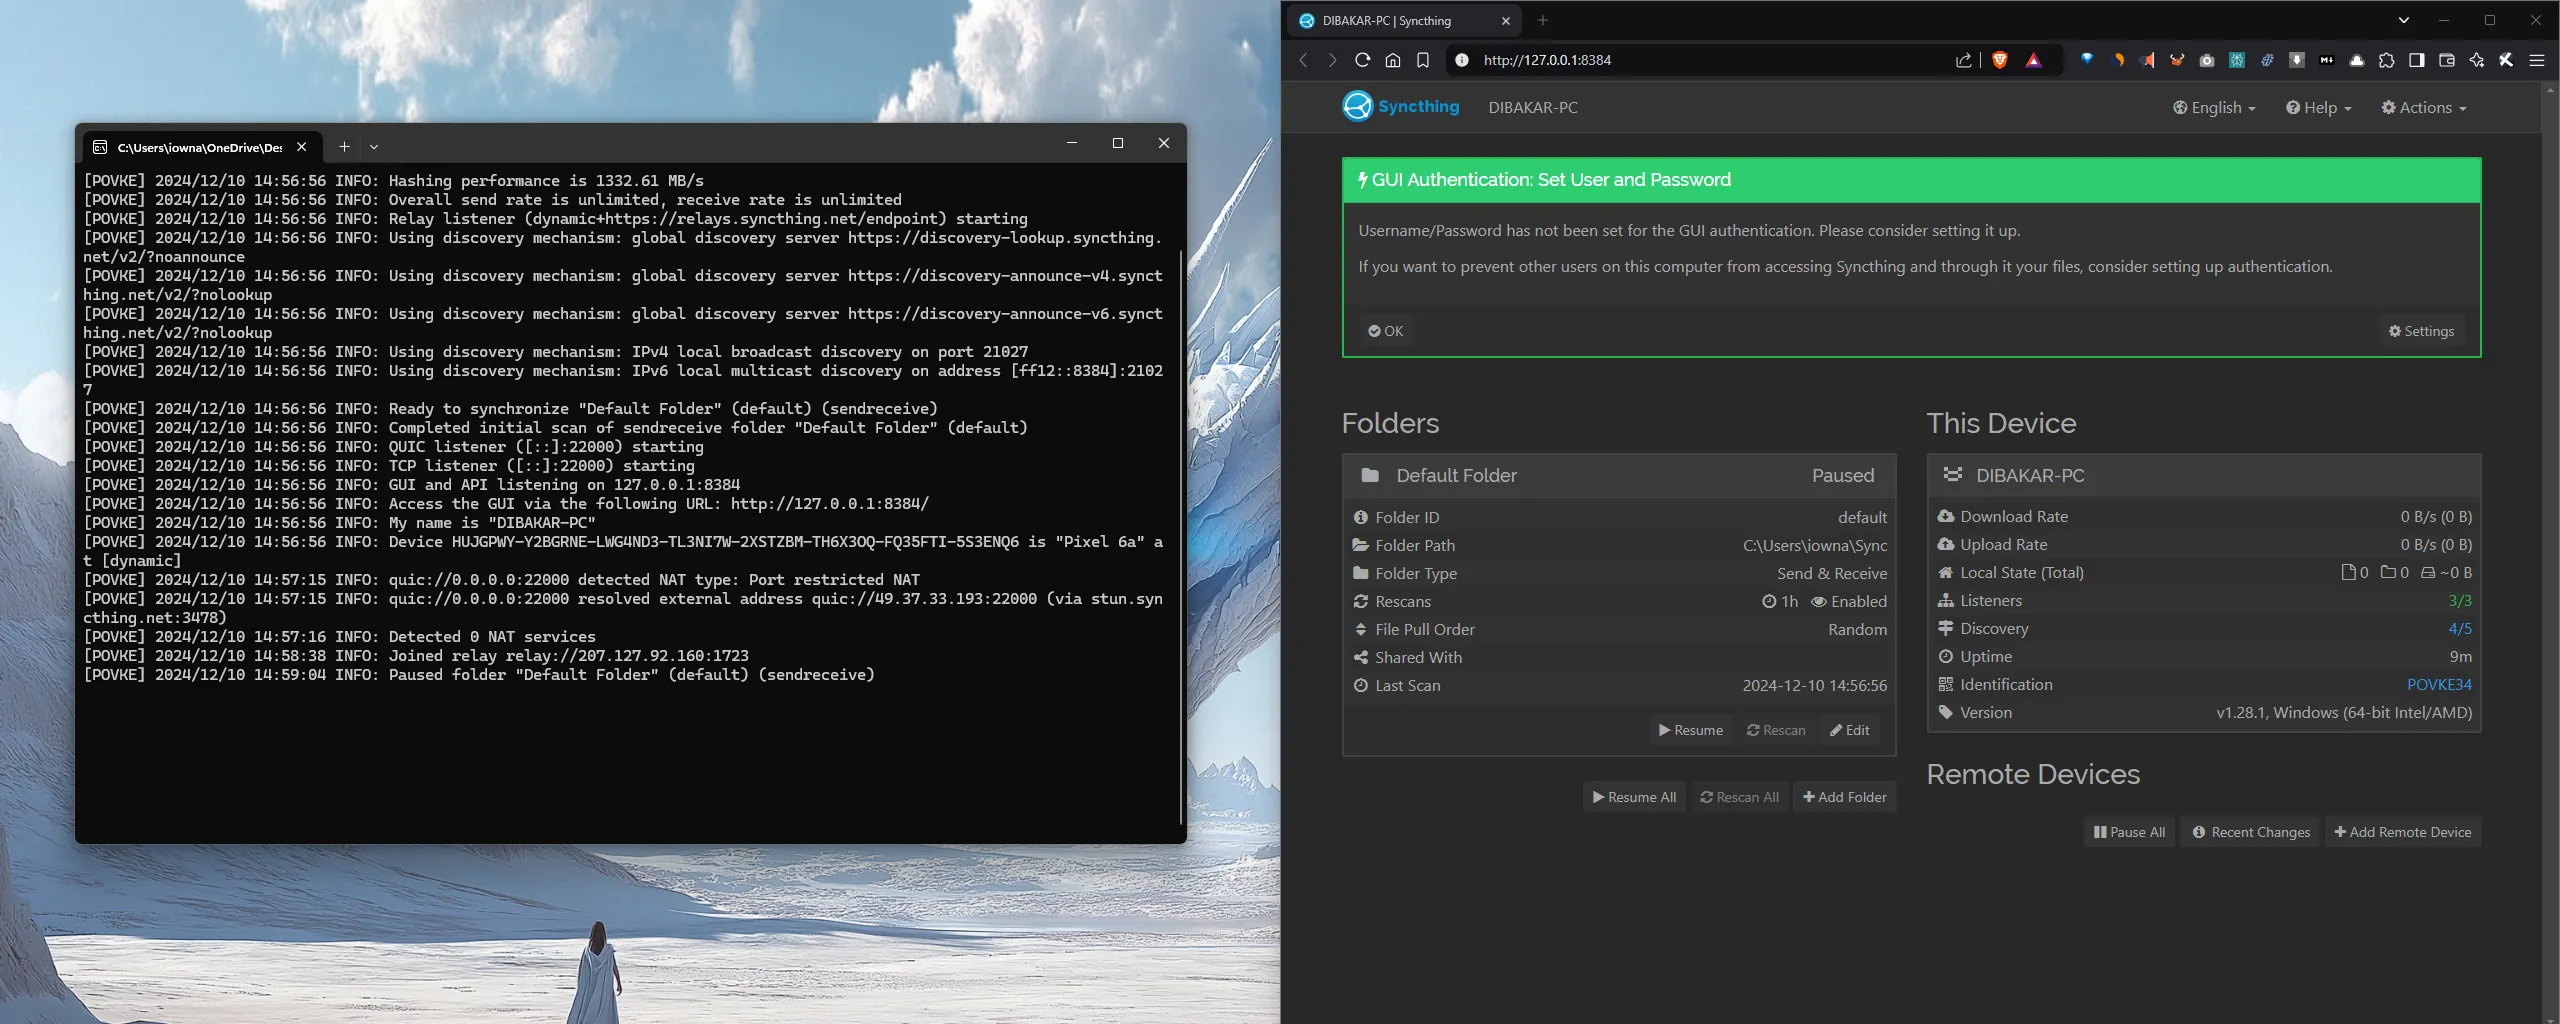Pause All remote devices
Viewport: 2560px width, 1024px height.
coord(2129,832)
